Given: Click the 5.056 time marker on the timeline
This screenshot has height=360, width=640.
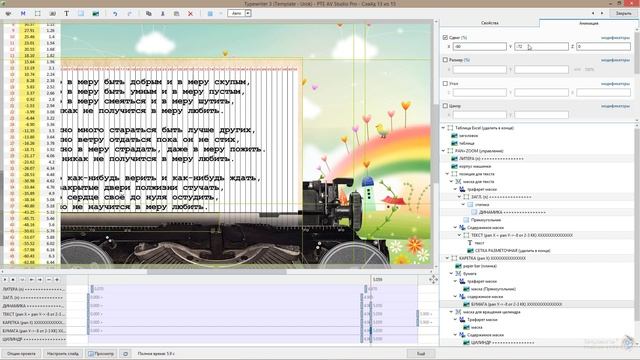Looking at the screenshot, I should tap(378, 280).
